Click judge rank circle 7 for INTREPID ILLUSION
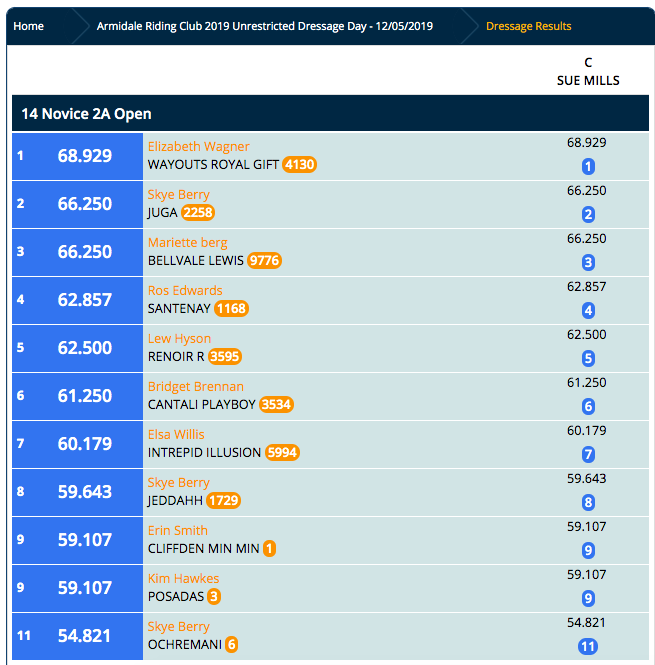655x665 pixels. 588,455
